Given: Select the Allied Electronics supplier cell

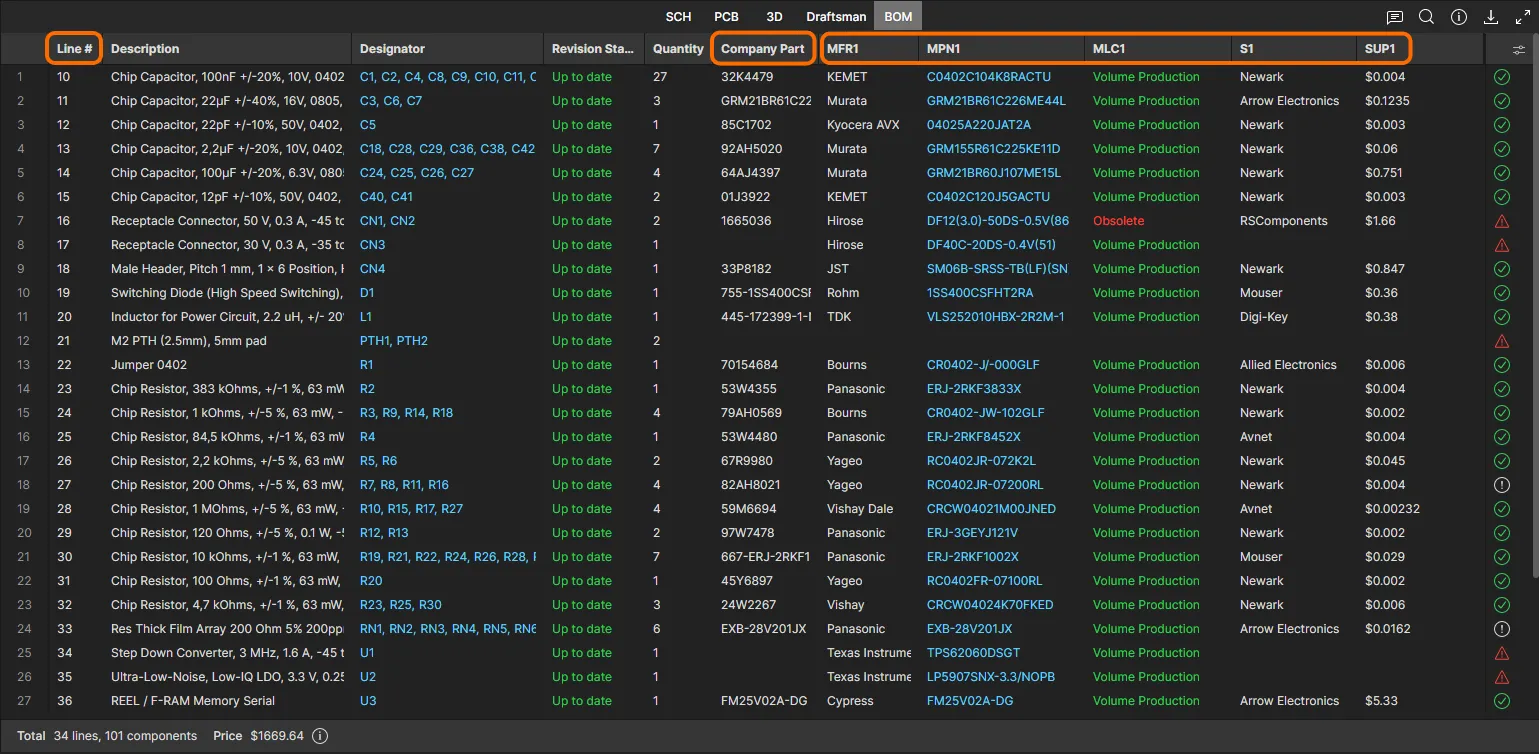Looking at the screenshot, I should pos(1288,365).
